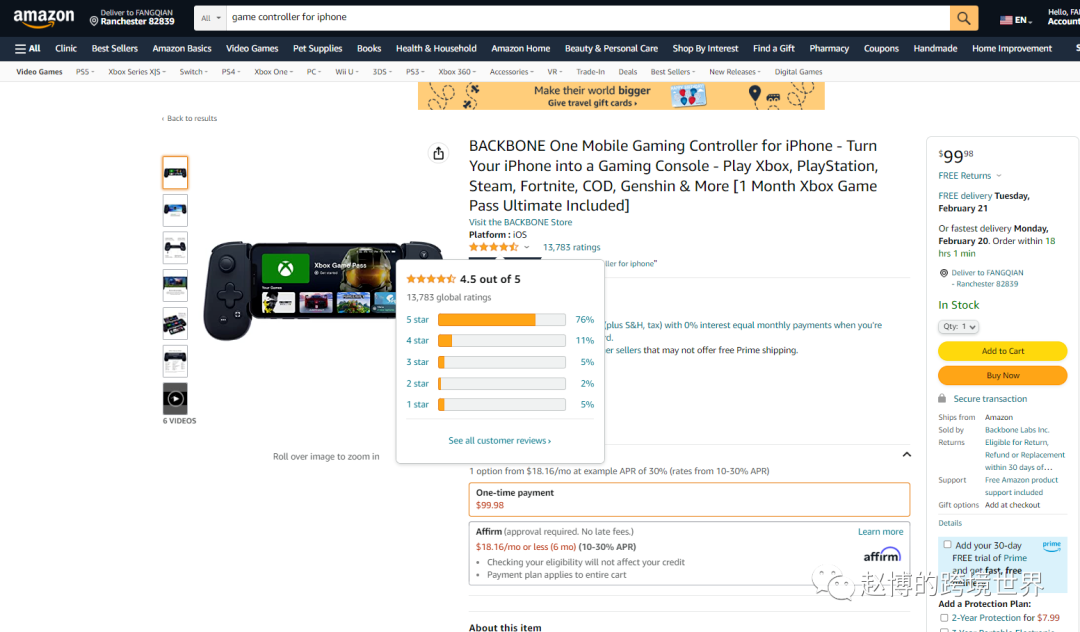Open the Clinic nav item
1080x632 pixels.
point(65,48)
